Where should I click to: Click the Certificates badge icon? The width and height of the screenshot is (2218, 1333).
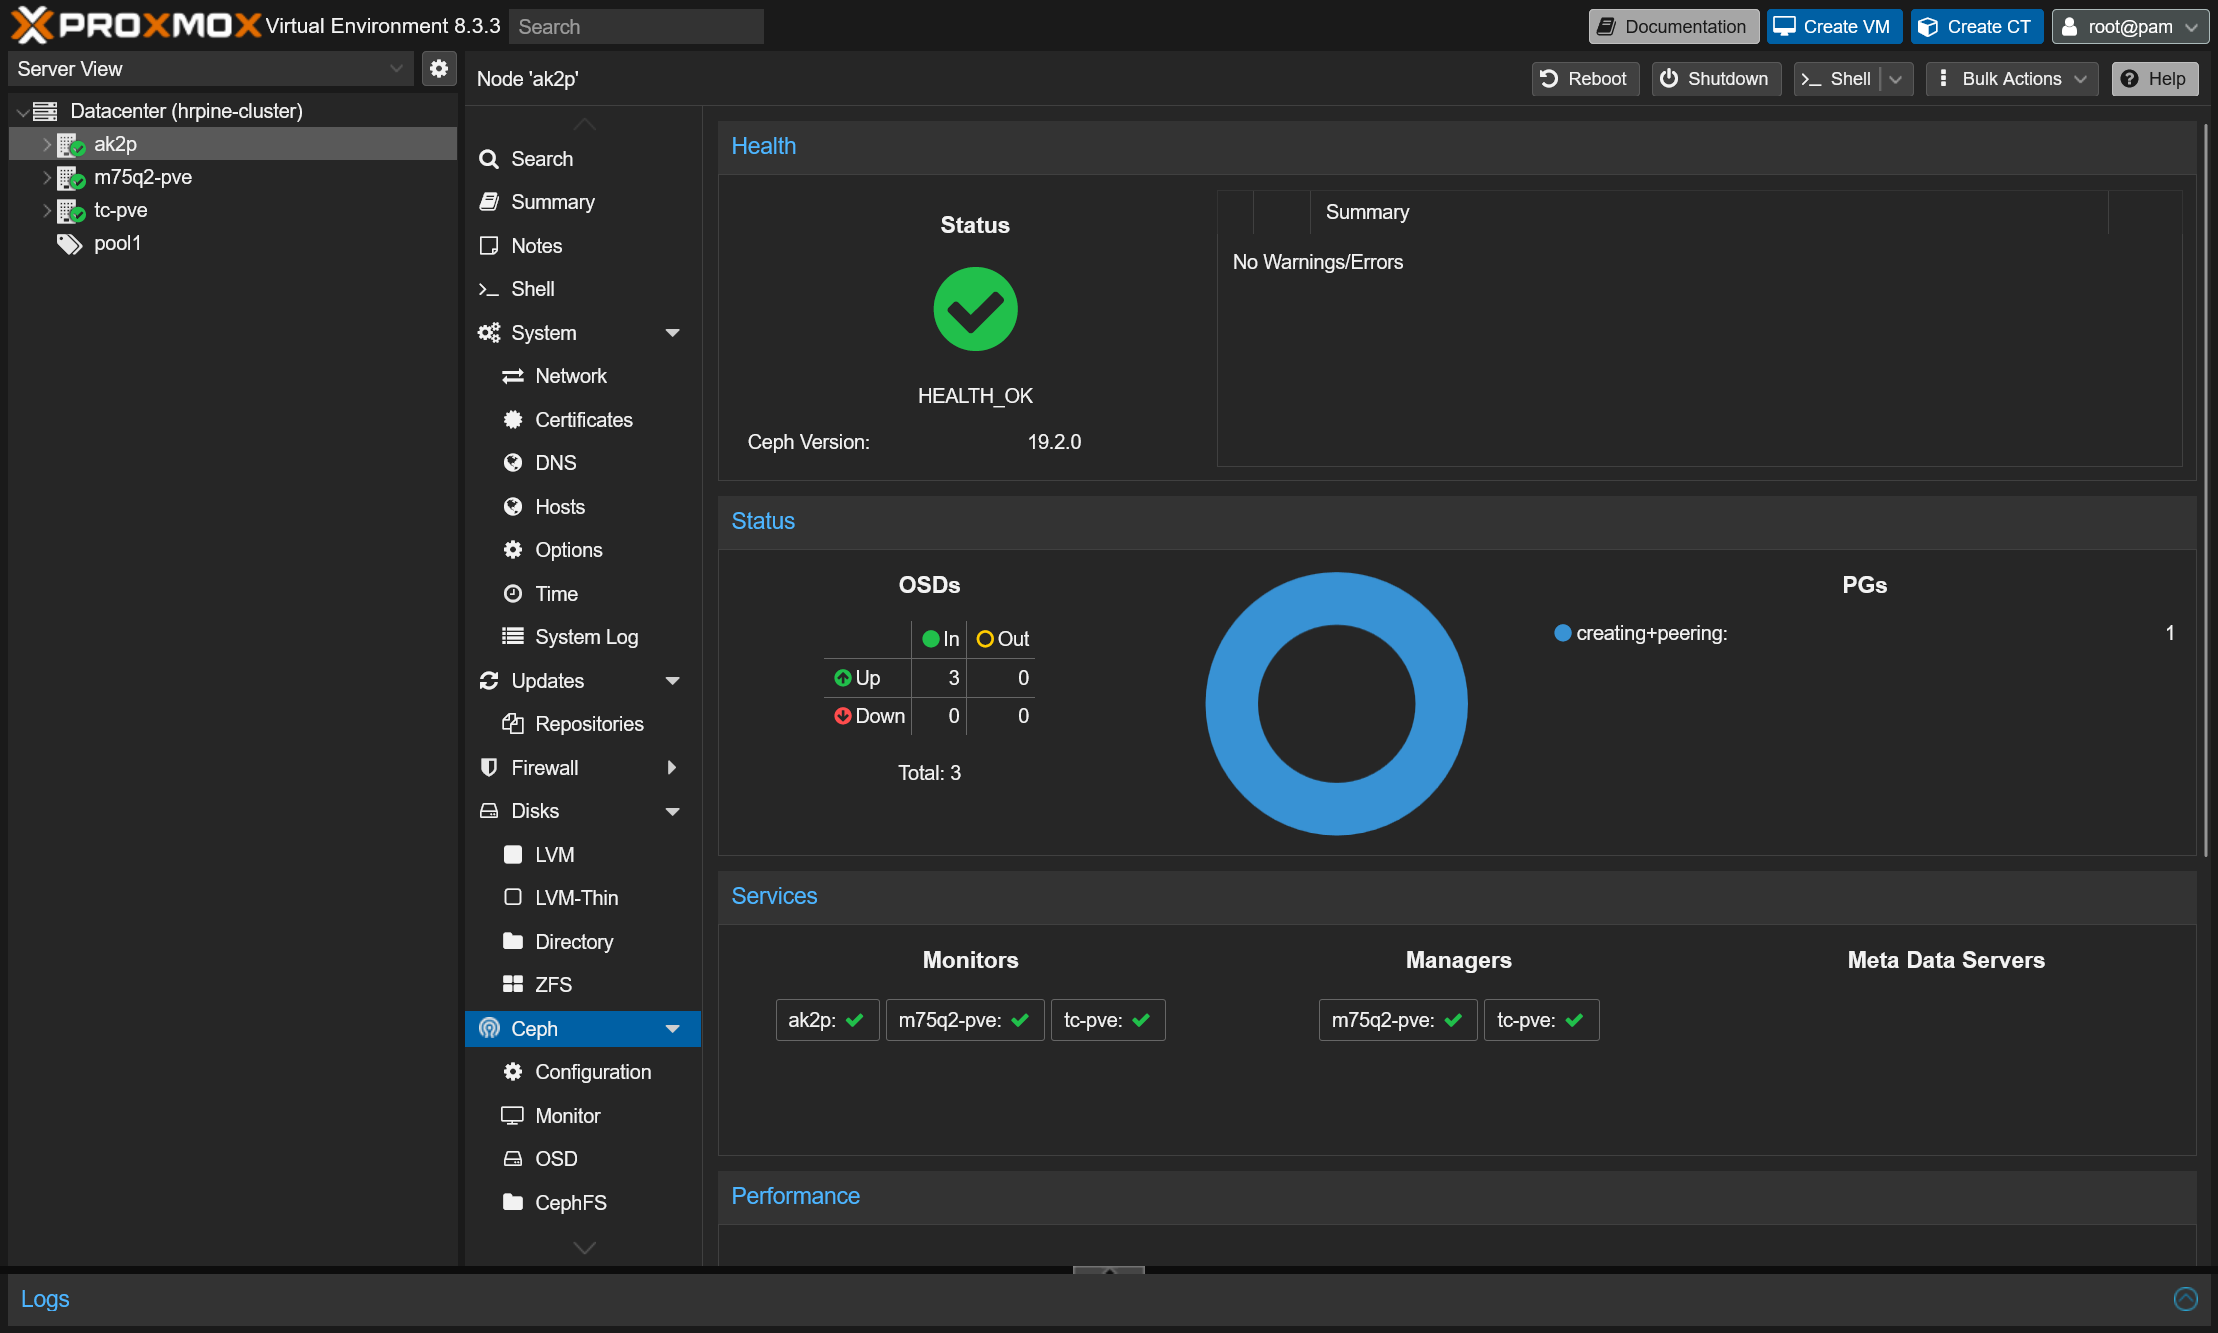tap(513, 420)
